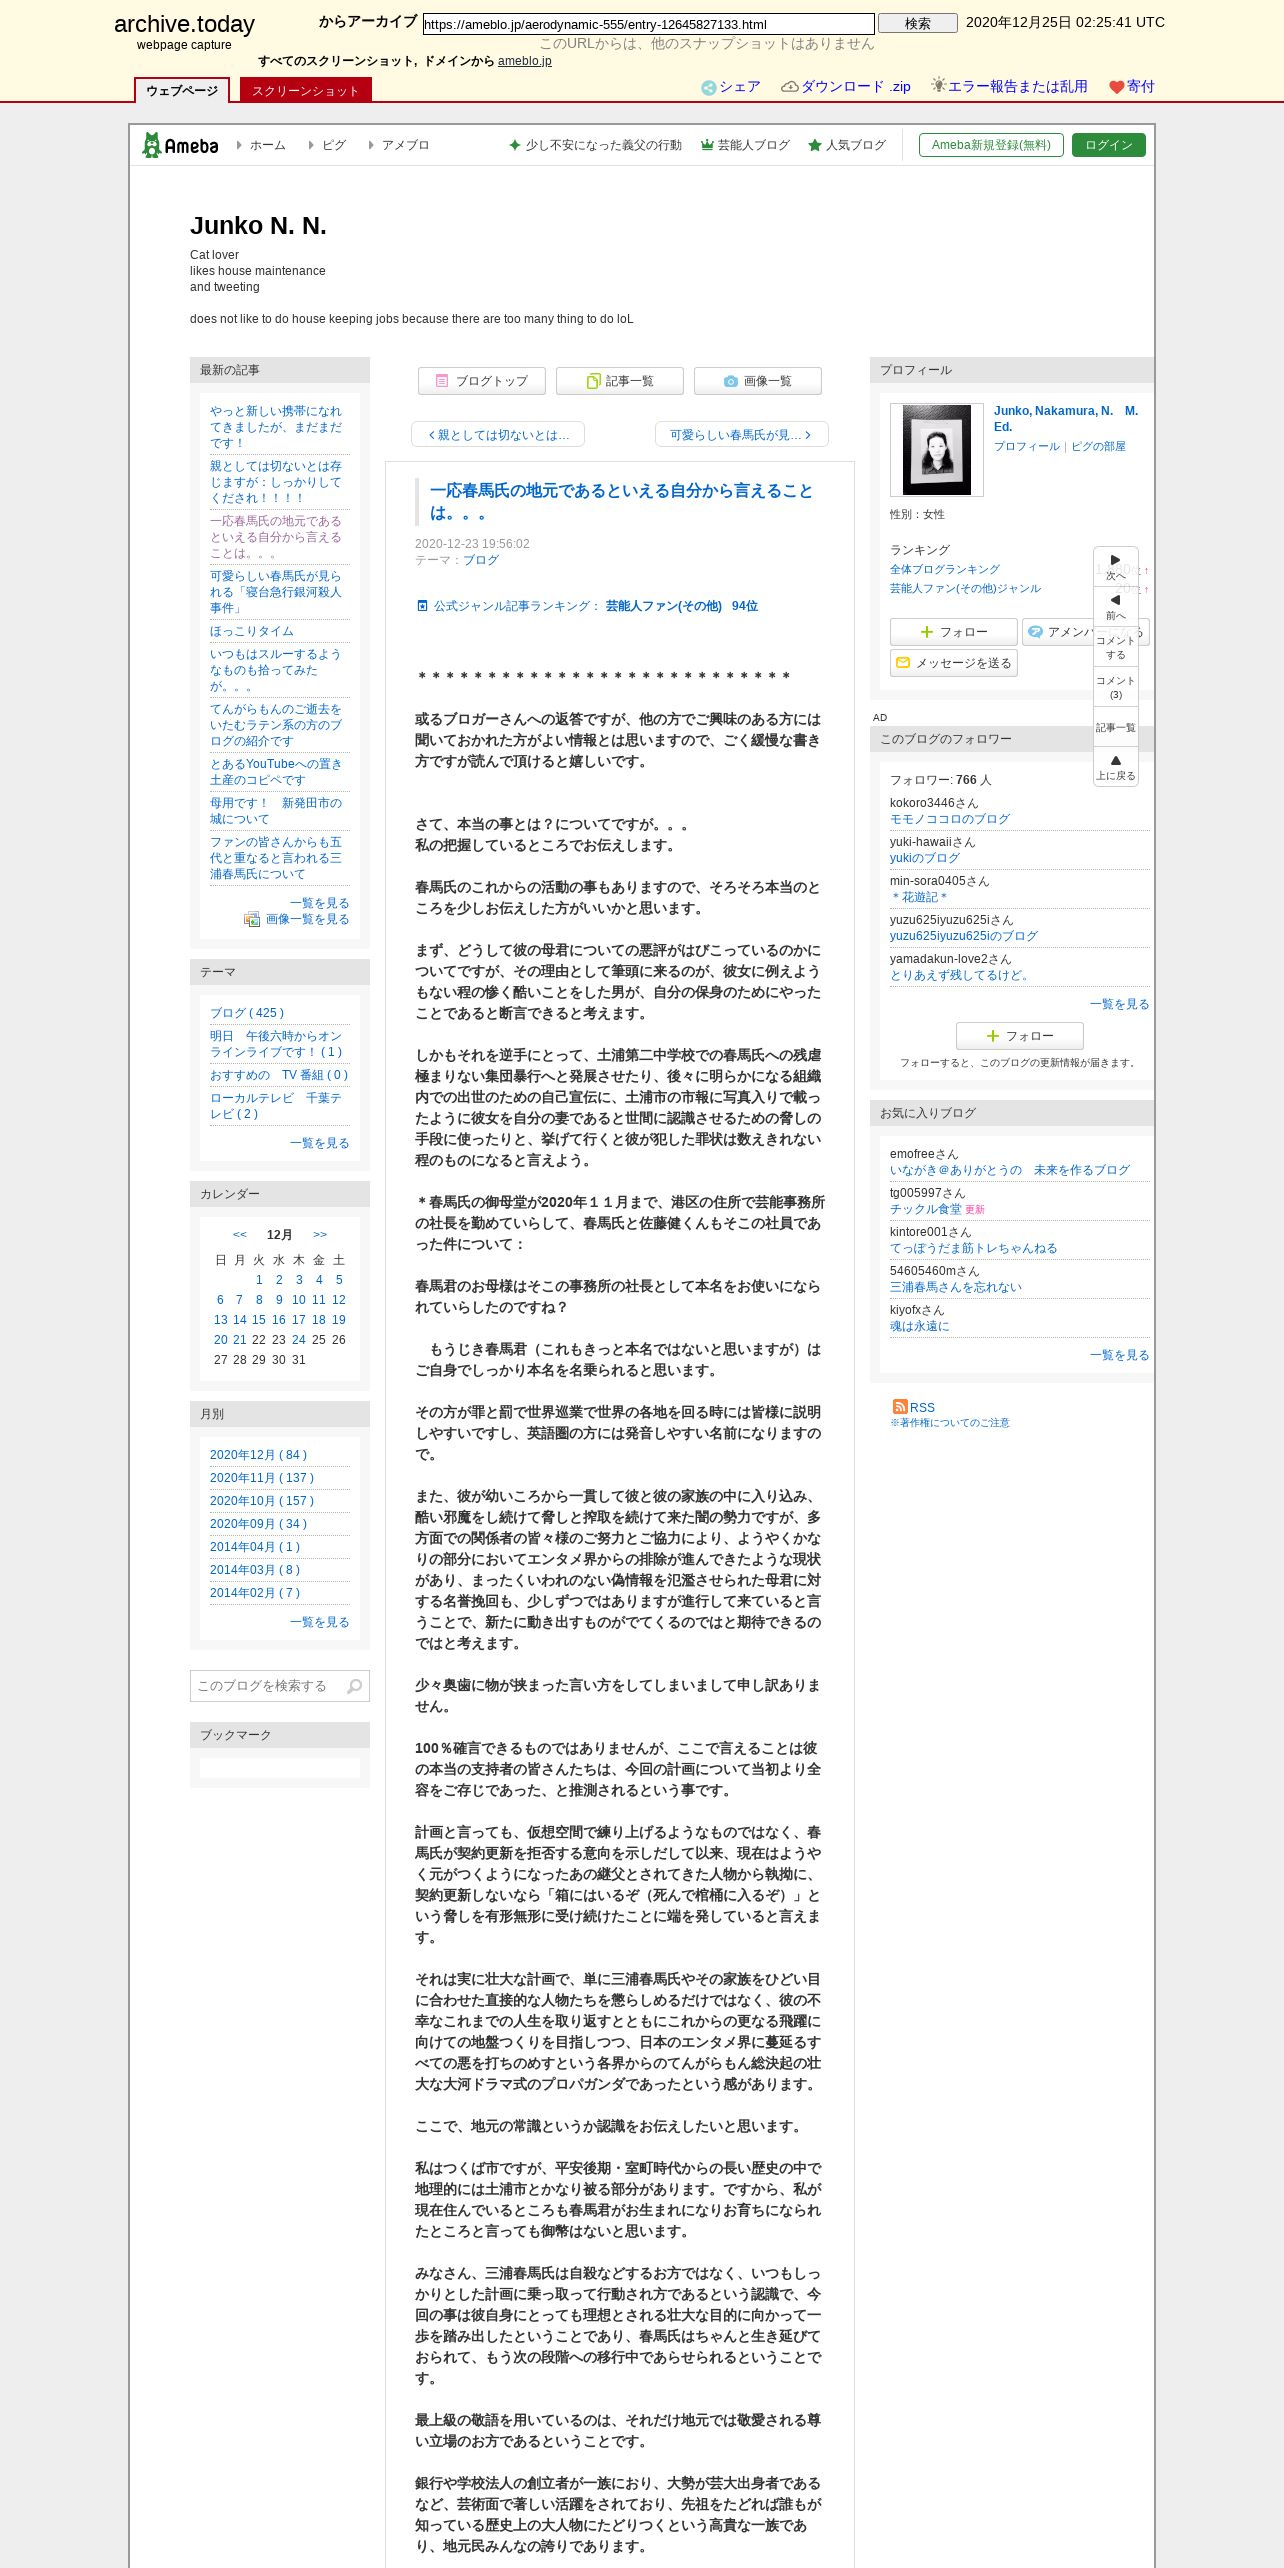Open the ブログトップ button
This screenshot has width=1284, height=2568.
click(x=482, y=381)
